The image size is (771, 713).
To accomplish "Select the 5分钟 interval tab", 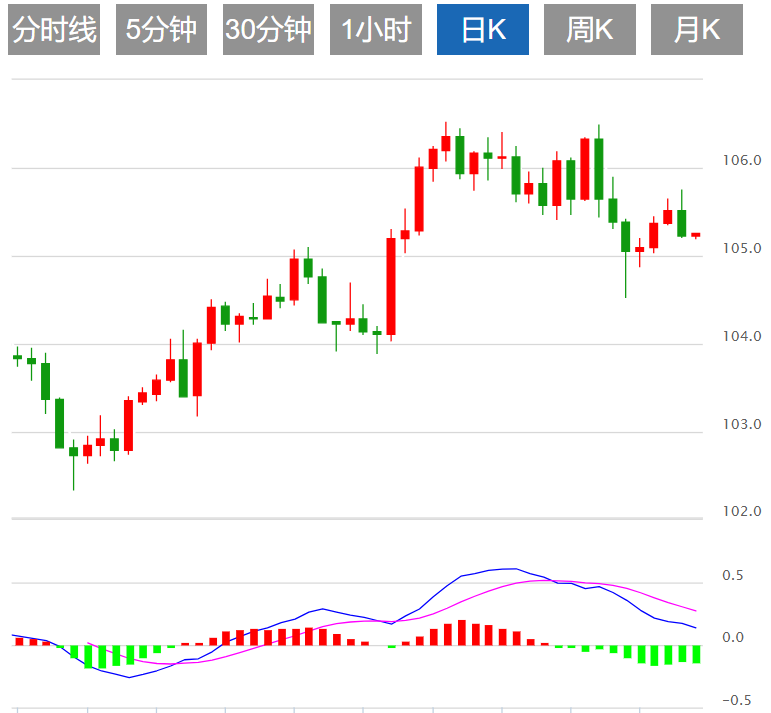I will coord(161,30).
